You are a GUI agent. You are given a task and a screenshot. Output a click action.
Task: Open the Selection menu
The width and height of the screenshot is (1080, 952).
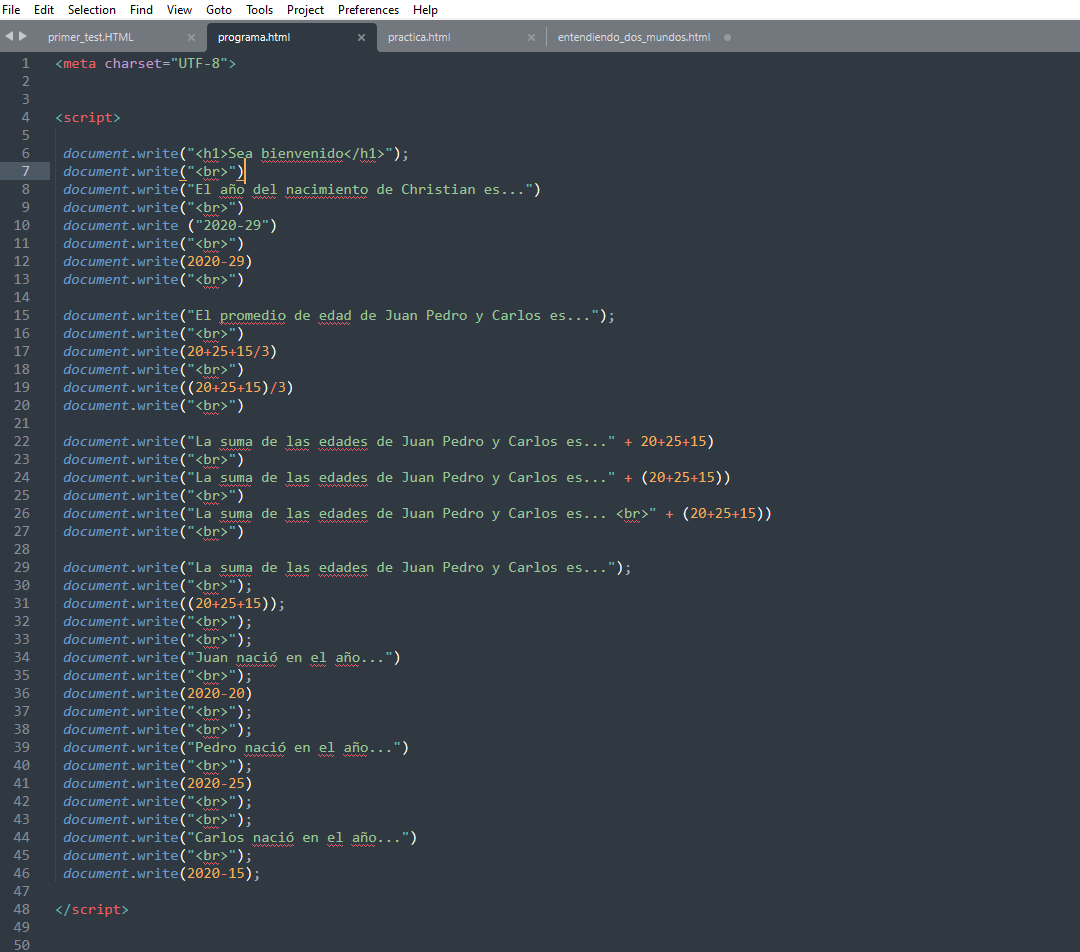tap(92, 10)
